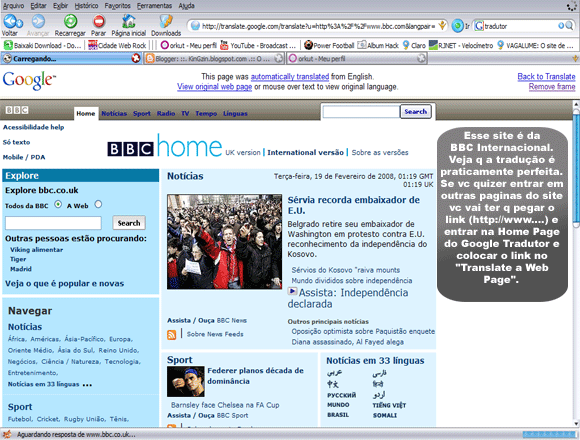
Task: Open Claro bookmark
Action: 414,45
